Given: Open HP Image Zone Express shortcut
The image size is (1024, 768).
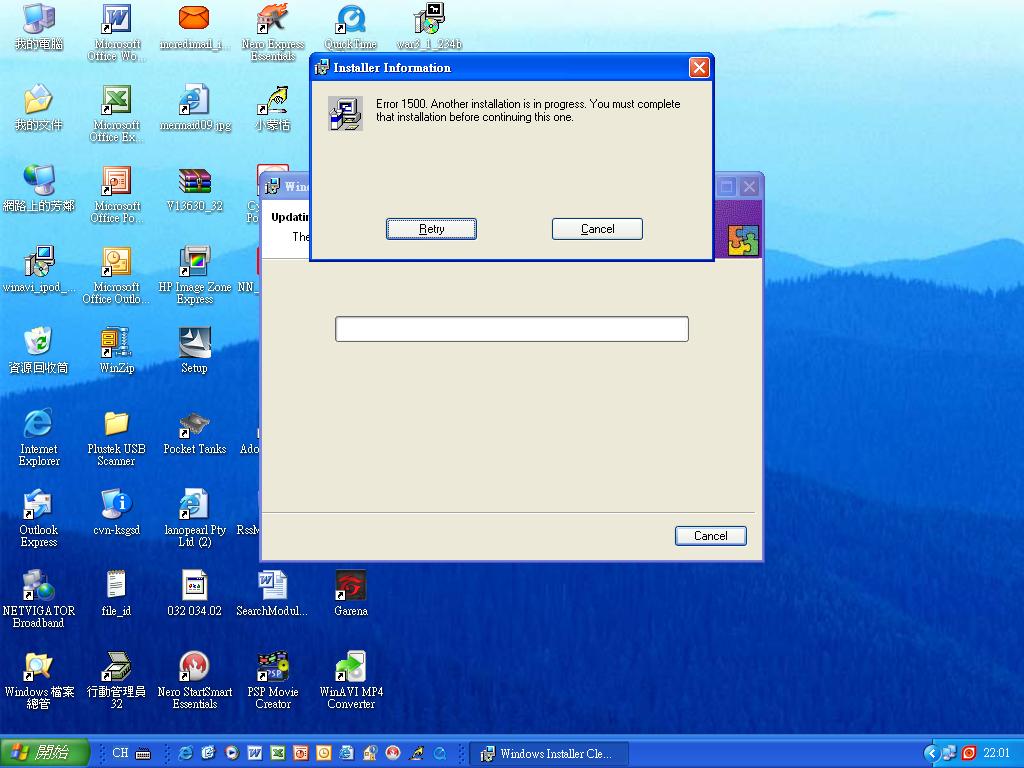Looking at the screenshot, I should pyautogui.click(x=195, y=276).
